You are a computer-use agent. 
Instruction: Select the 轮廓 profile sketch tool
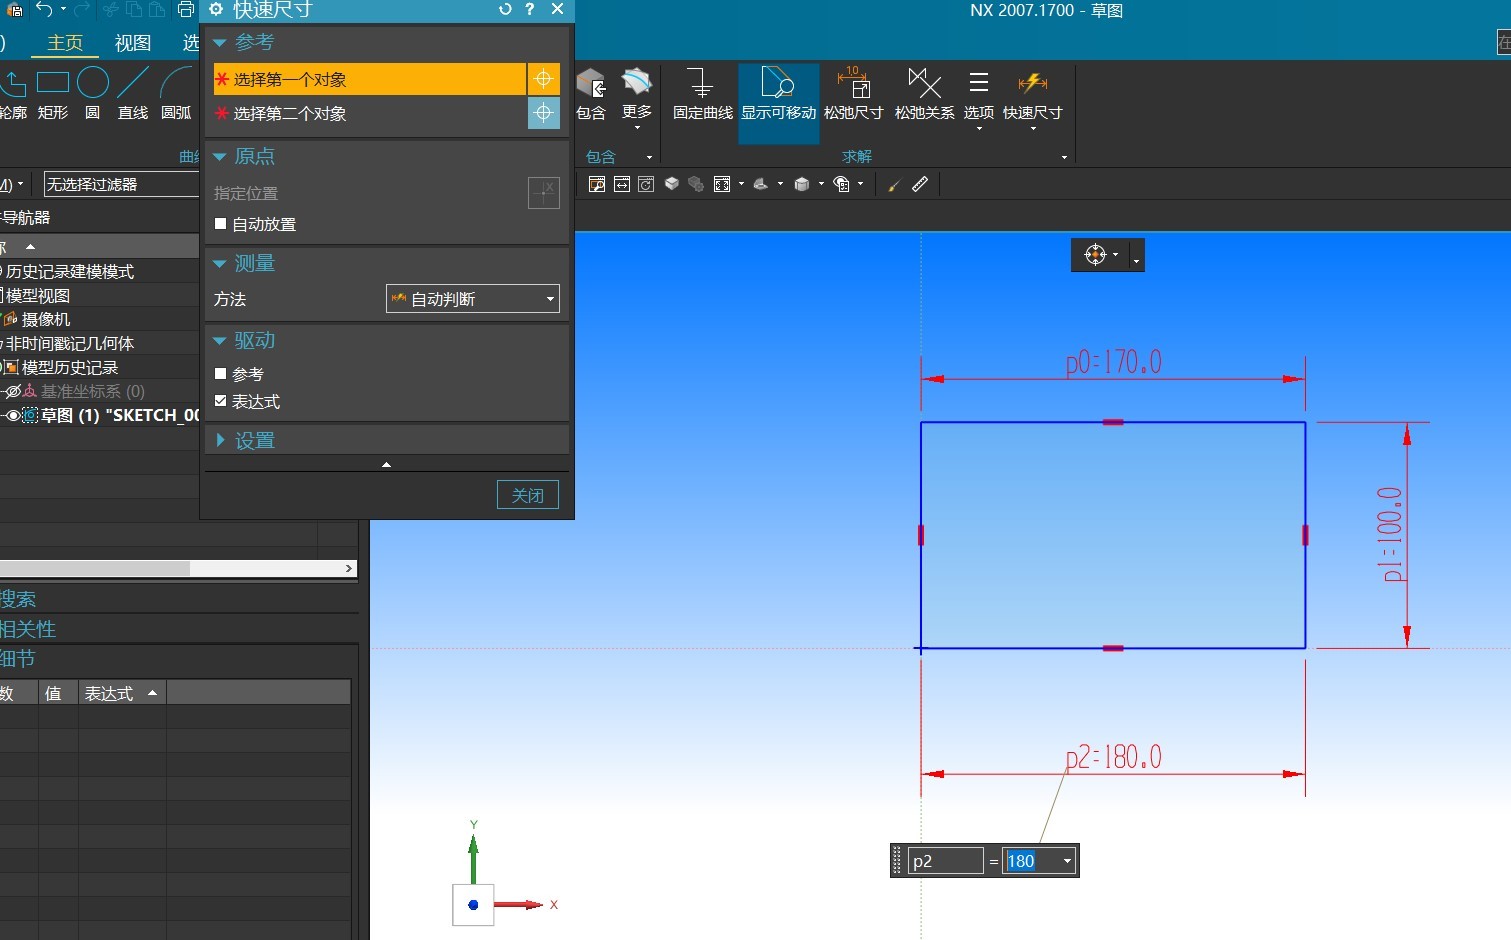click(x=13, y=93)
